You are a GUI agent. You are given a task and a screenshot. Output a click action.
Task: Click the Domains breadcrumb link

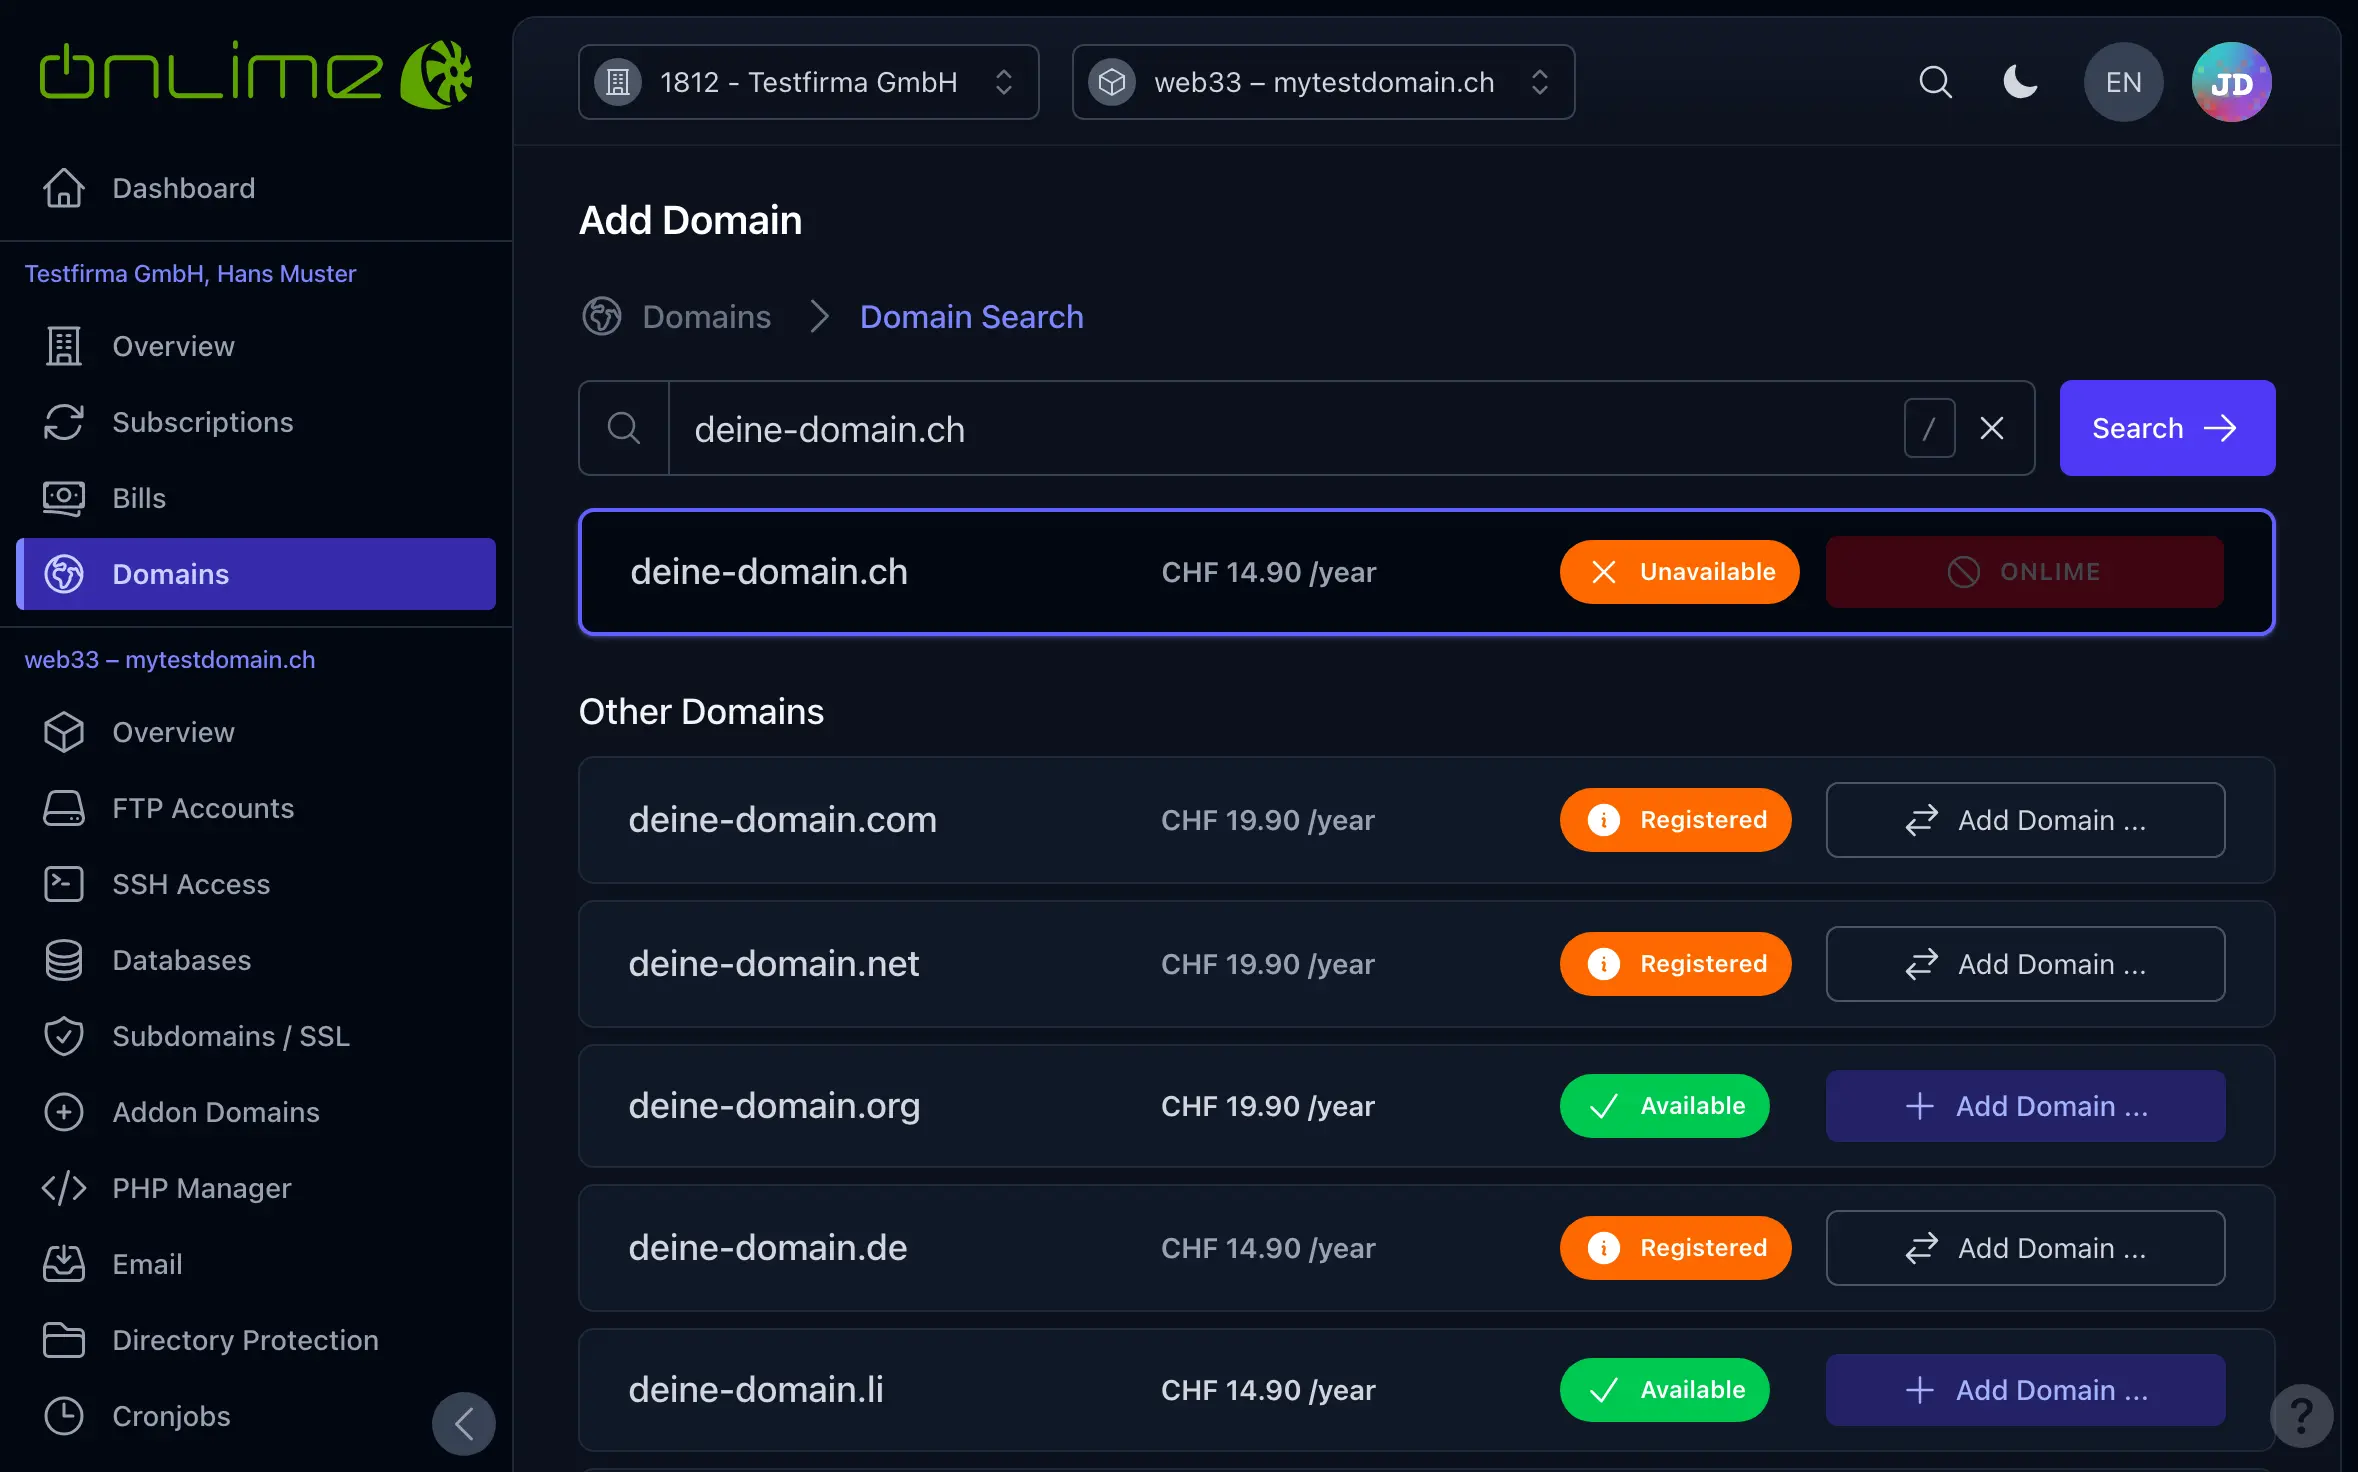(706, 317)
